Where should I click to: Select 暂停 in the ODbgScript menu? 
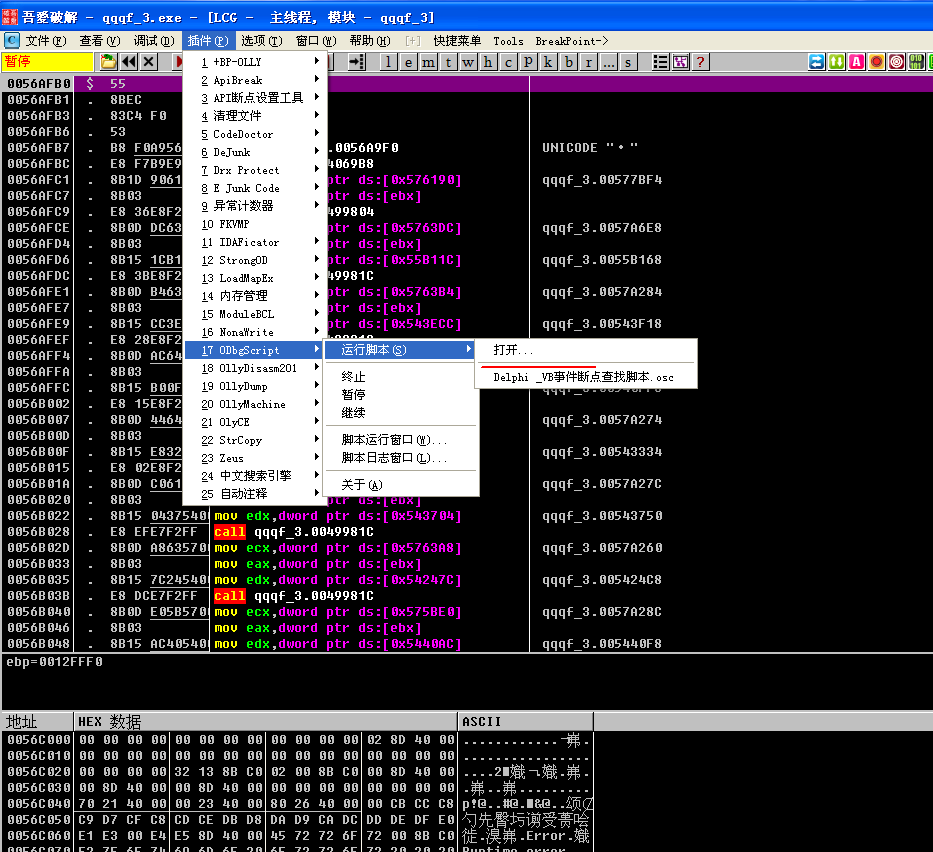(x=401, y=394)
